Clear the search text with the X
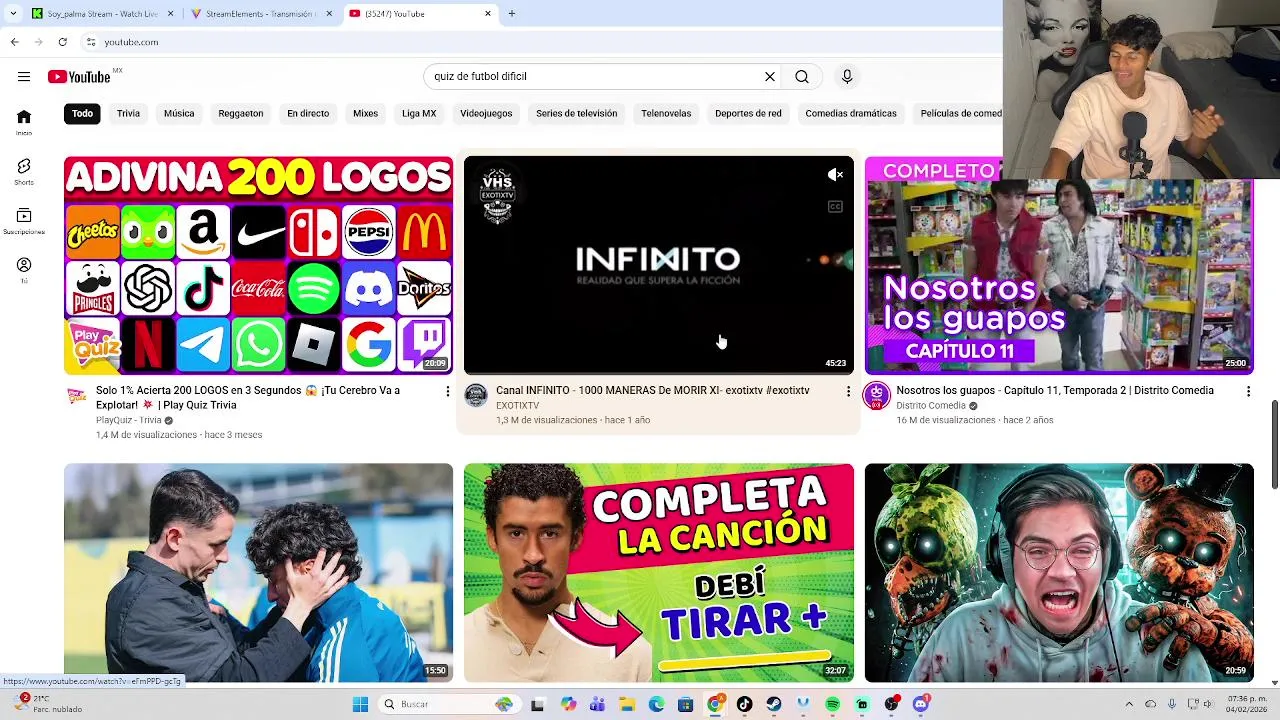Viewport: 1280px width, 720px height. point(770,77)
